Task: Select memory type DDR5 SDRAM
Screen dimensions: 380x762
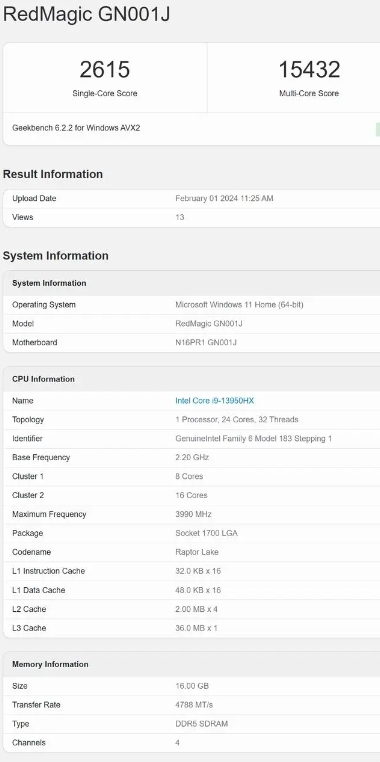Action: (202, 724)
